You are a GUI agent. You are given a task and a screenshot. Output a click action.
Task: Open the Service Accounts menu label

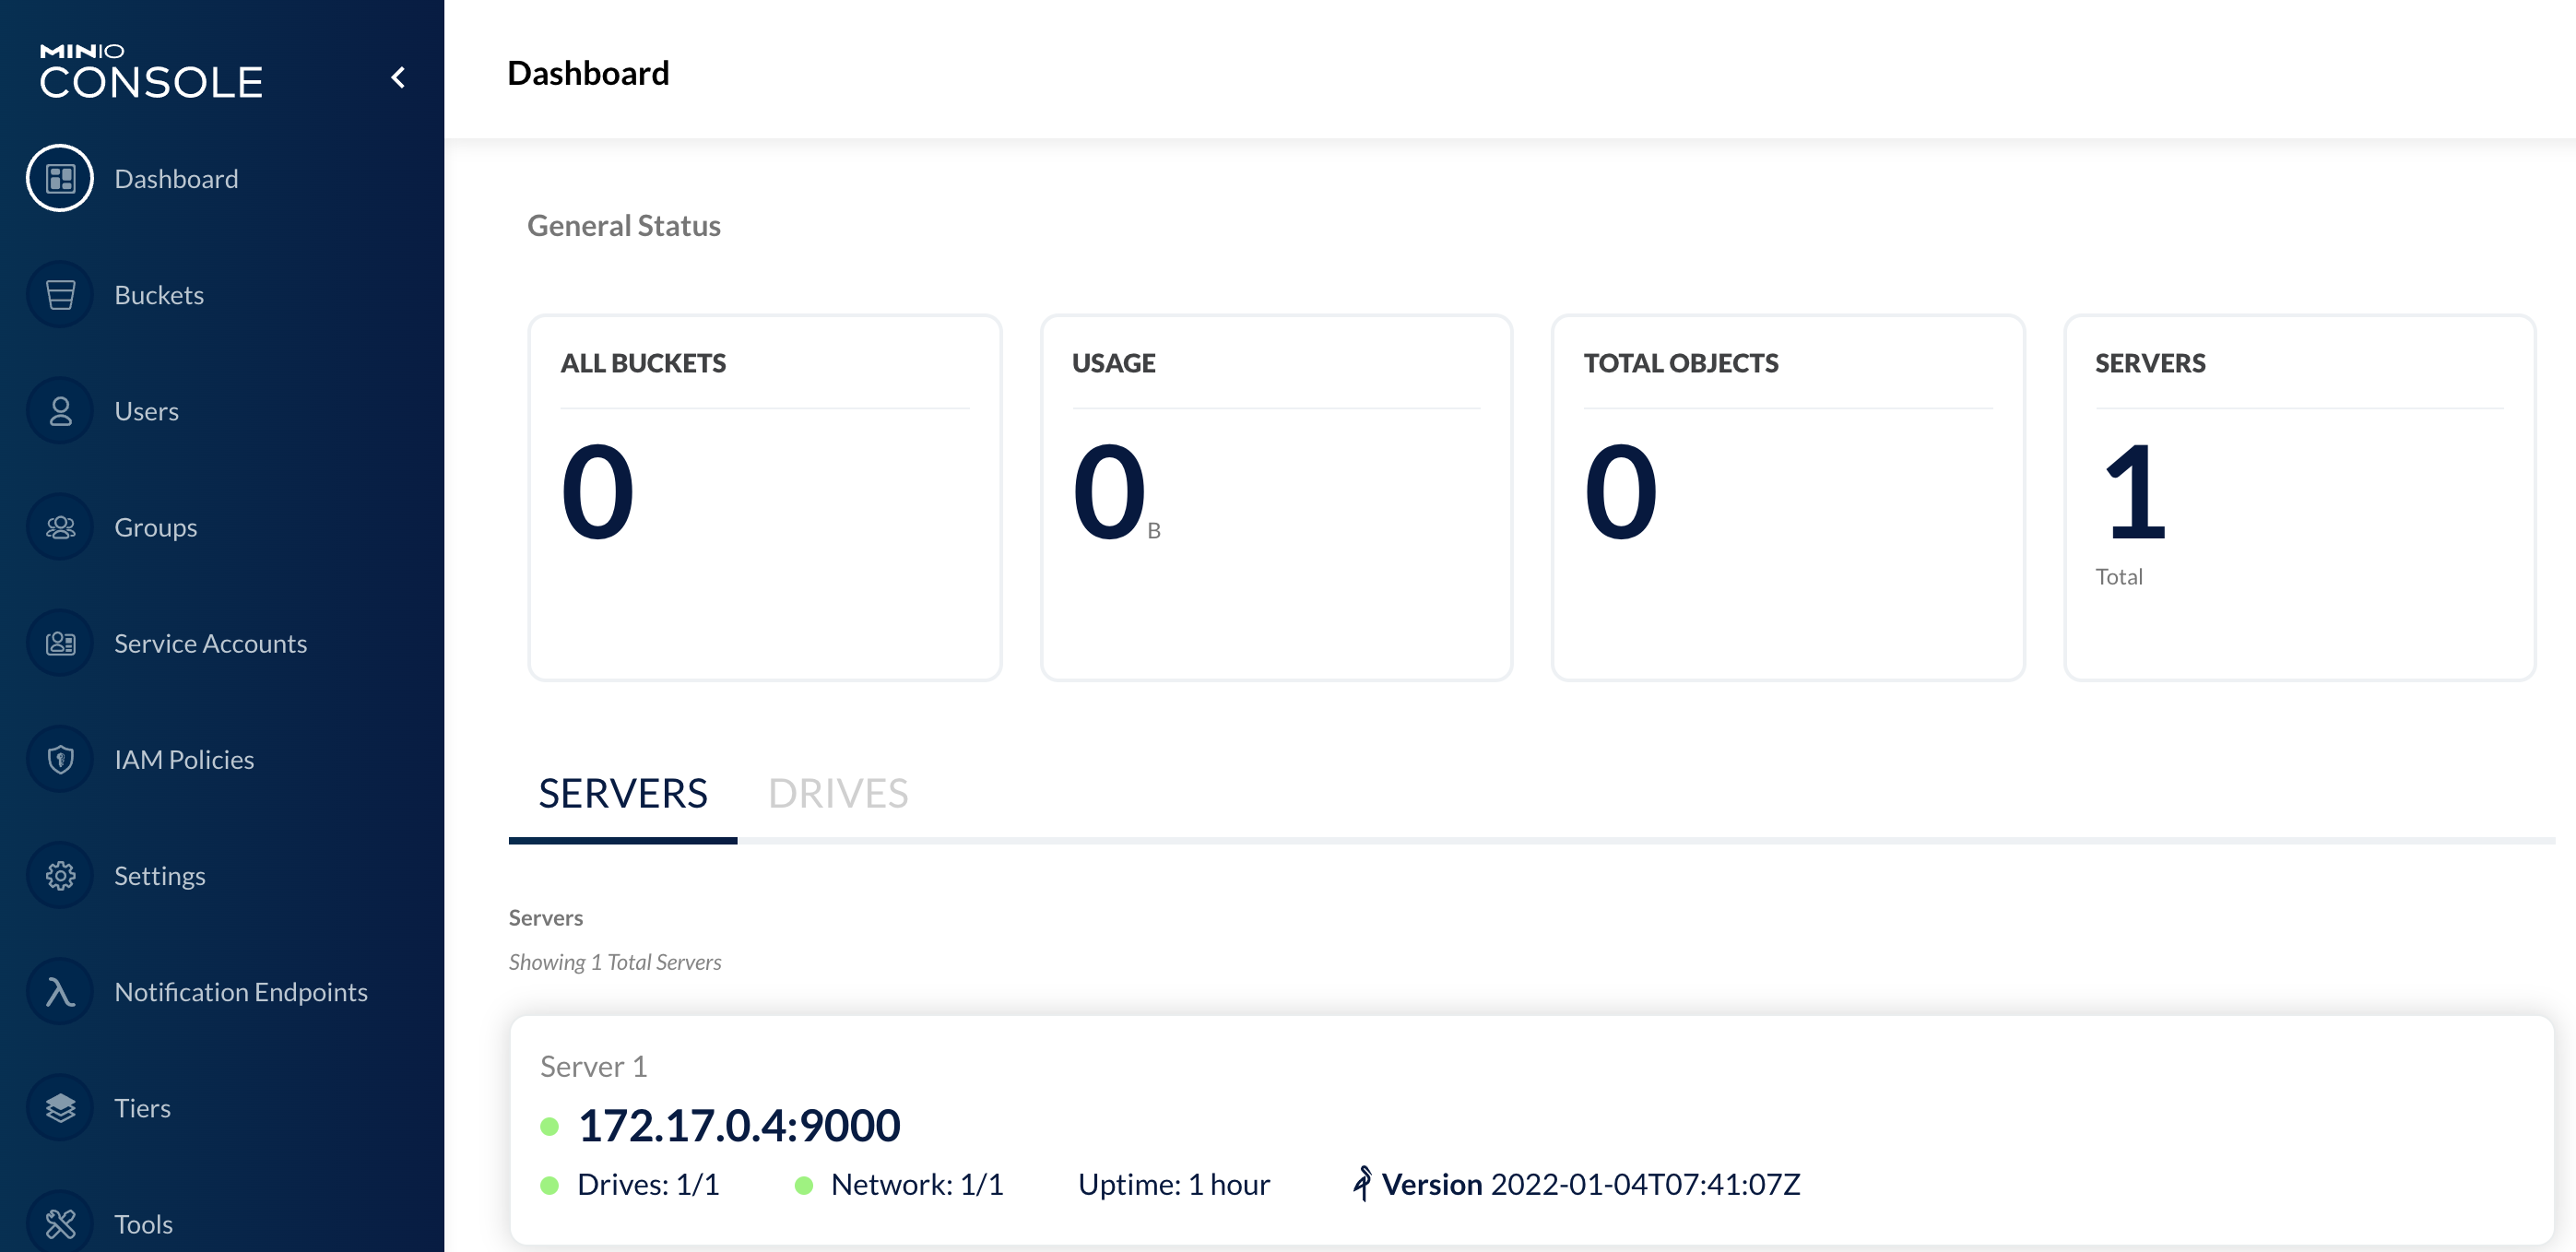pos(210,643)
